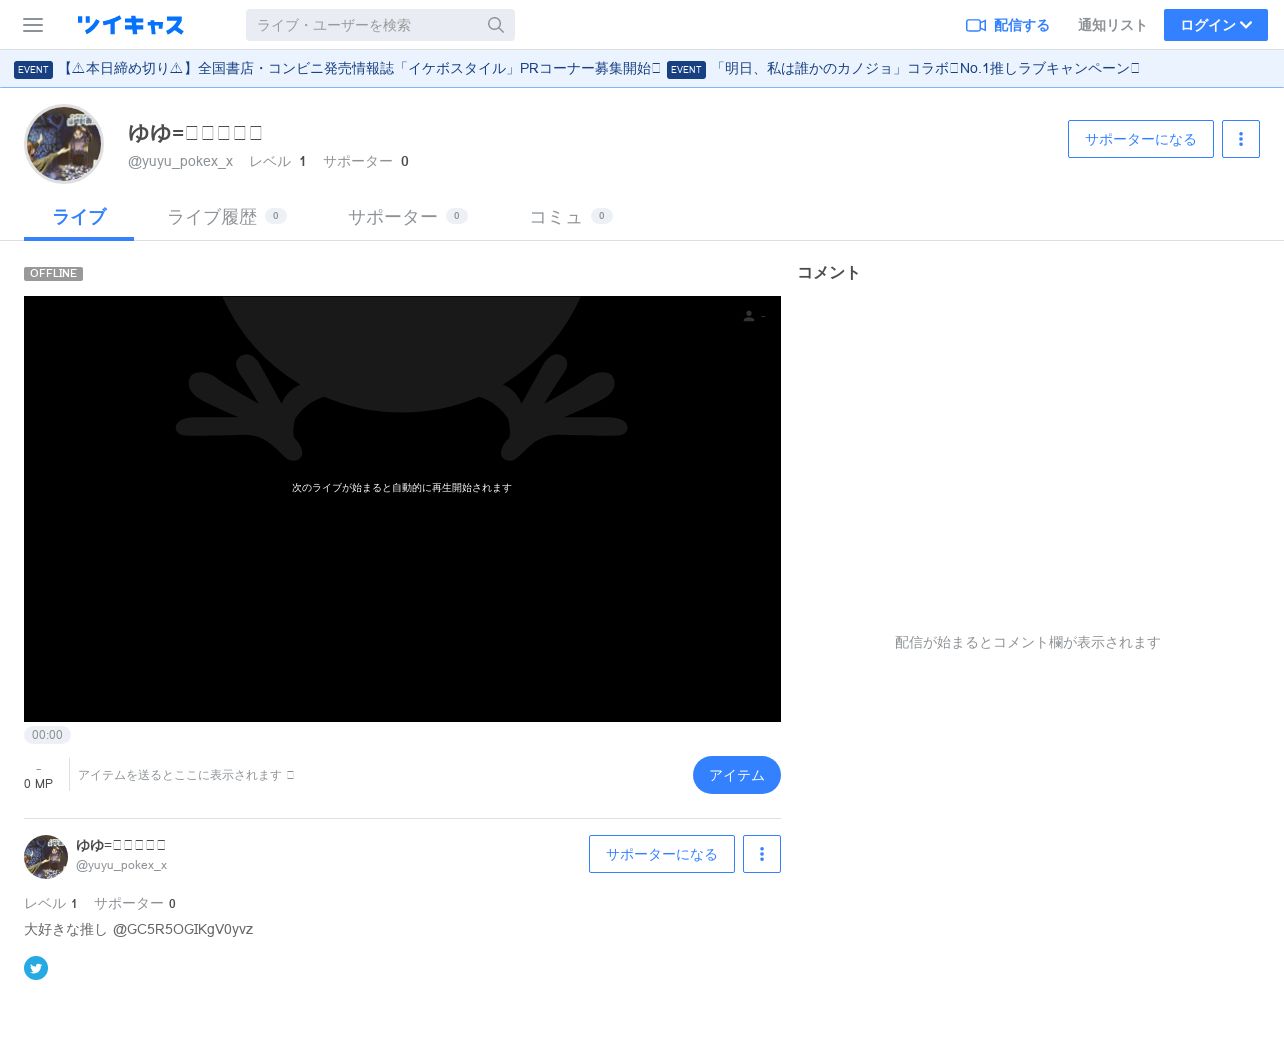Image resolution: width=1284 pixels, height=1053 pixels.
Task: Click the large profile avatar in header
Action: pos(64,144)
